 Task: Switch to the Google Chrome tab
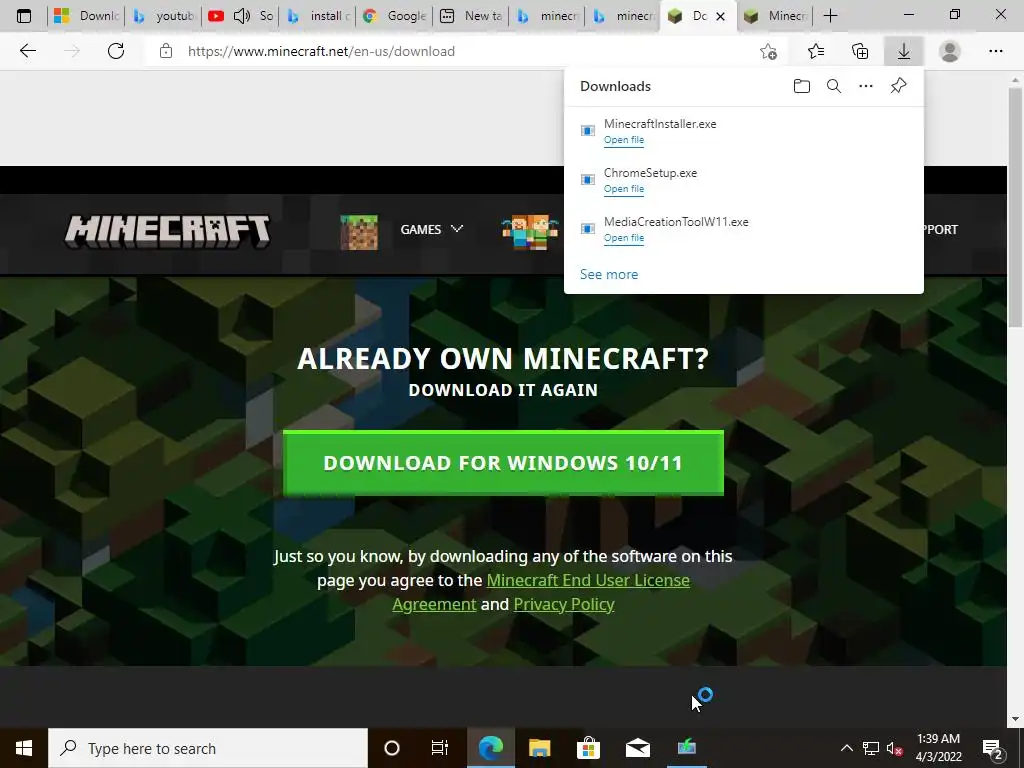tap(395, 16)
